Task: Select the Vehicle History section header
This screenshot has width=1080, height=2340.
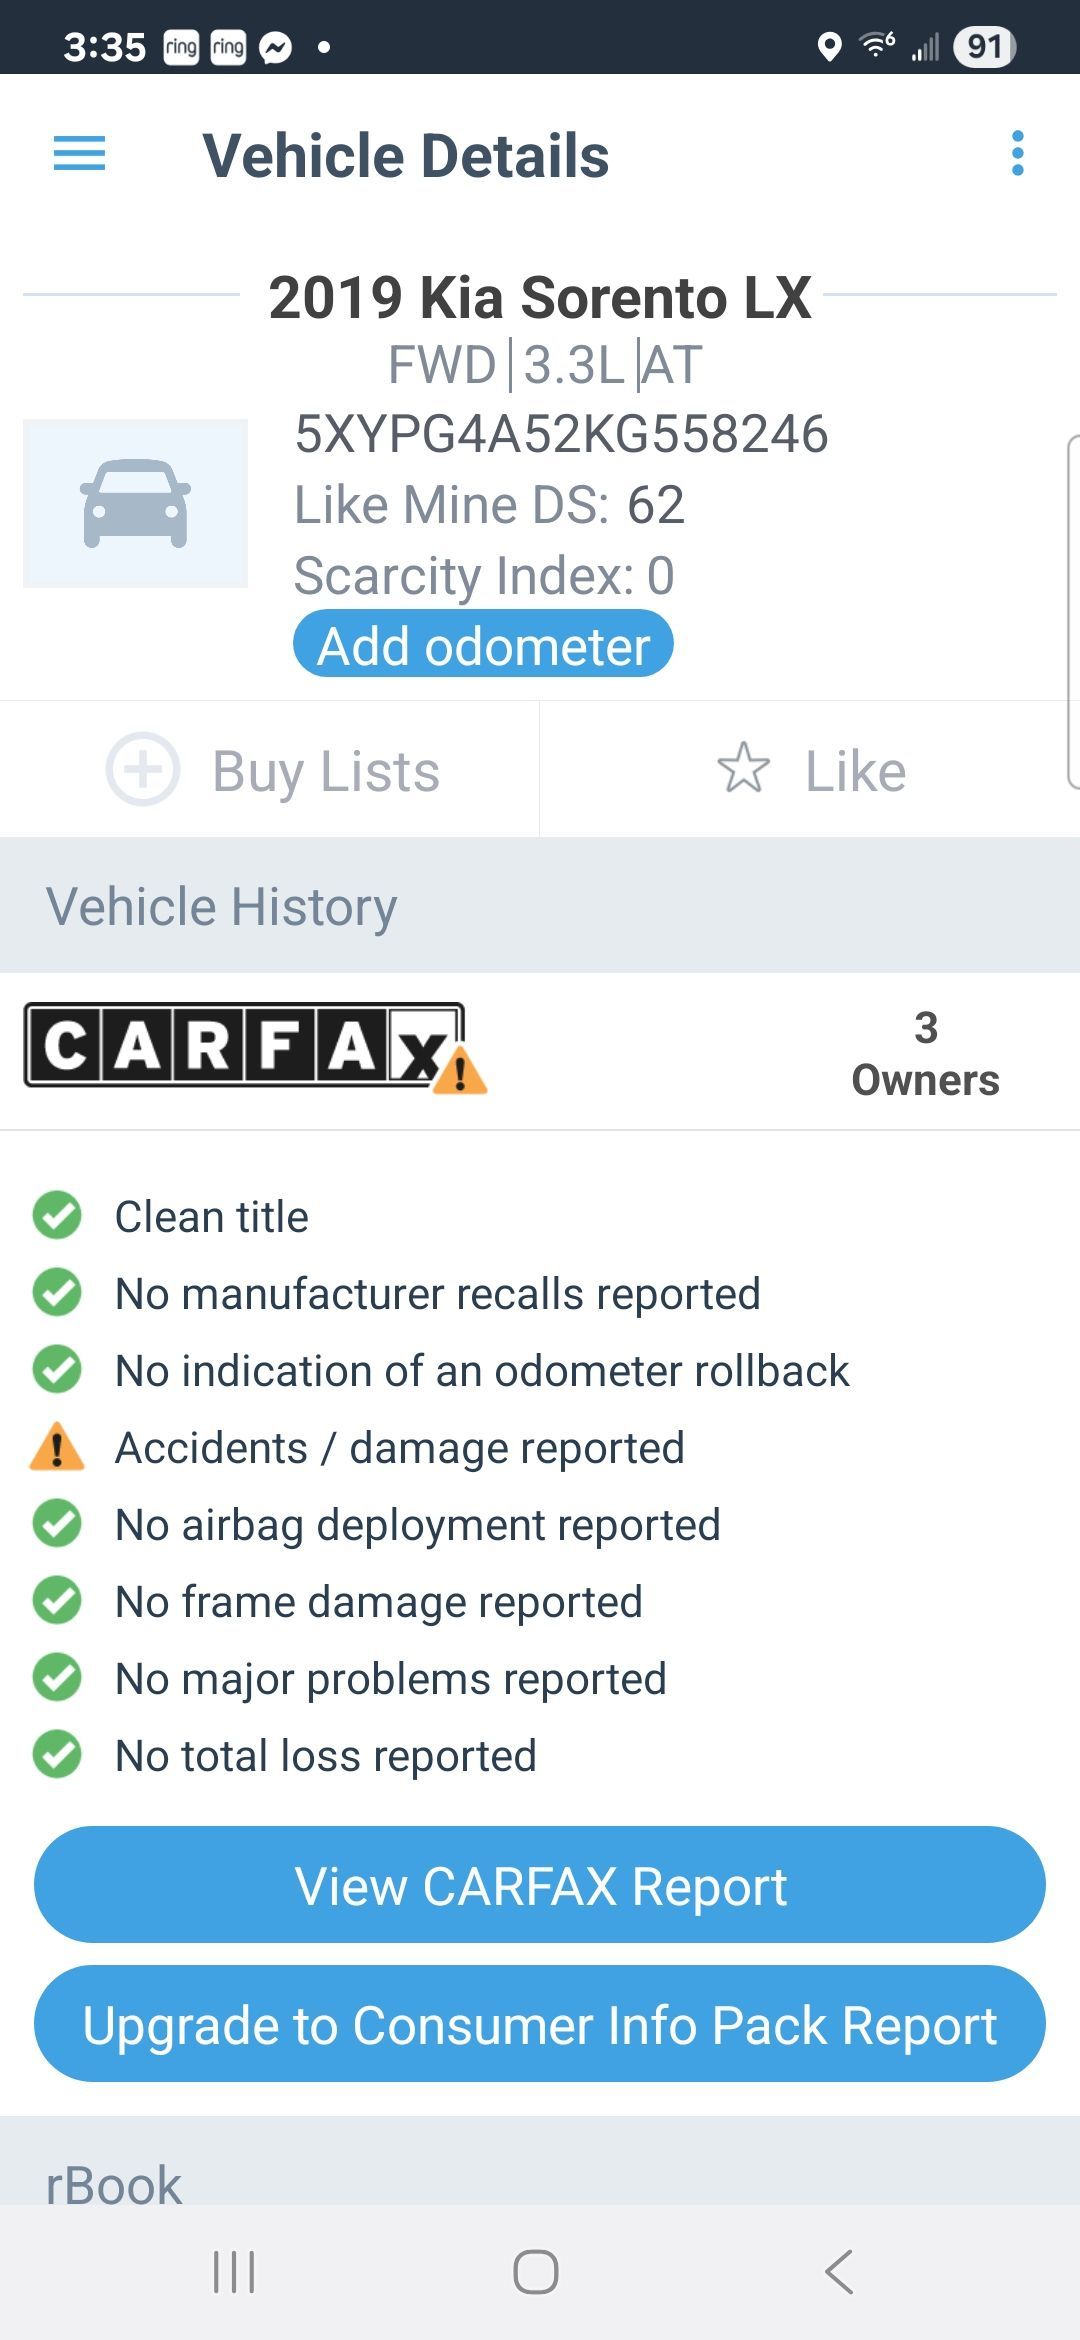Action: point(540,905)
